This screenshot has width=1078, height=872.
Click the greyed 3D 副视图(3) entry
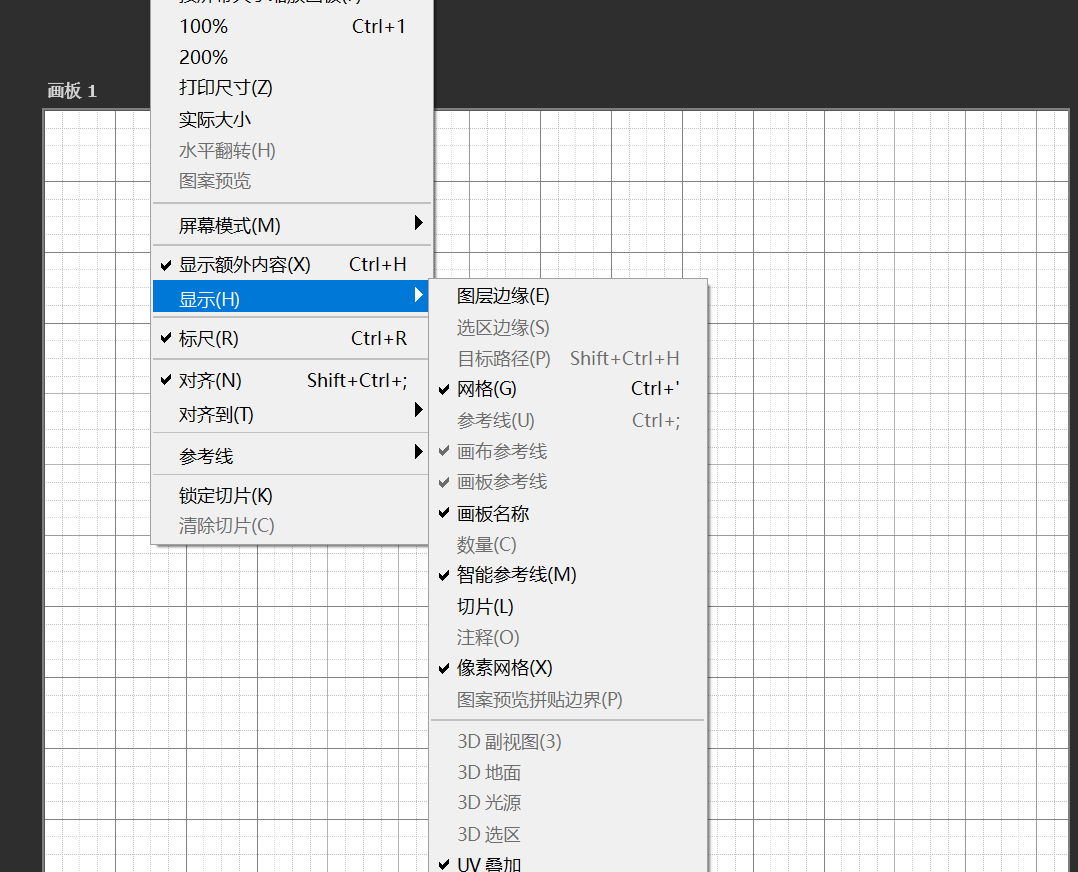[569, 741]
